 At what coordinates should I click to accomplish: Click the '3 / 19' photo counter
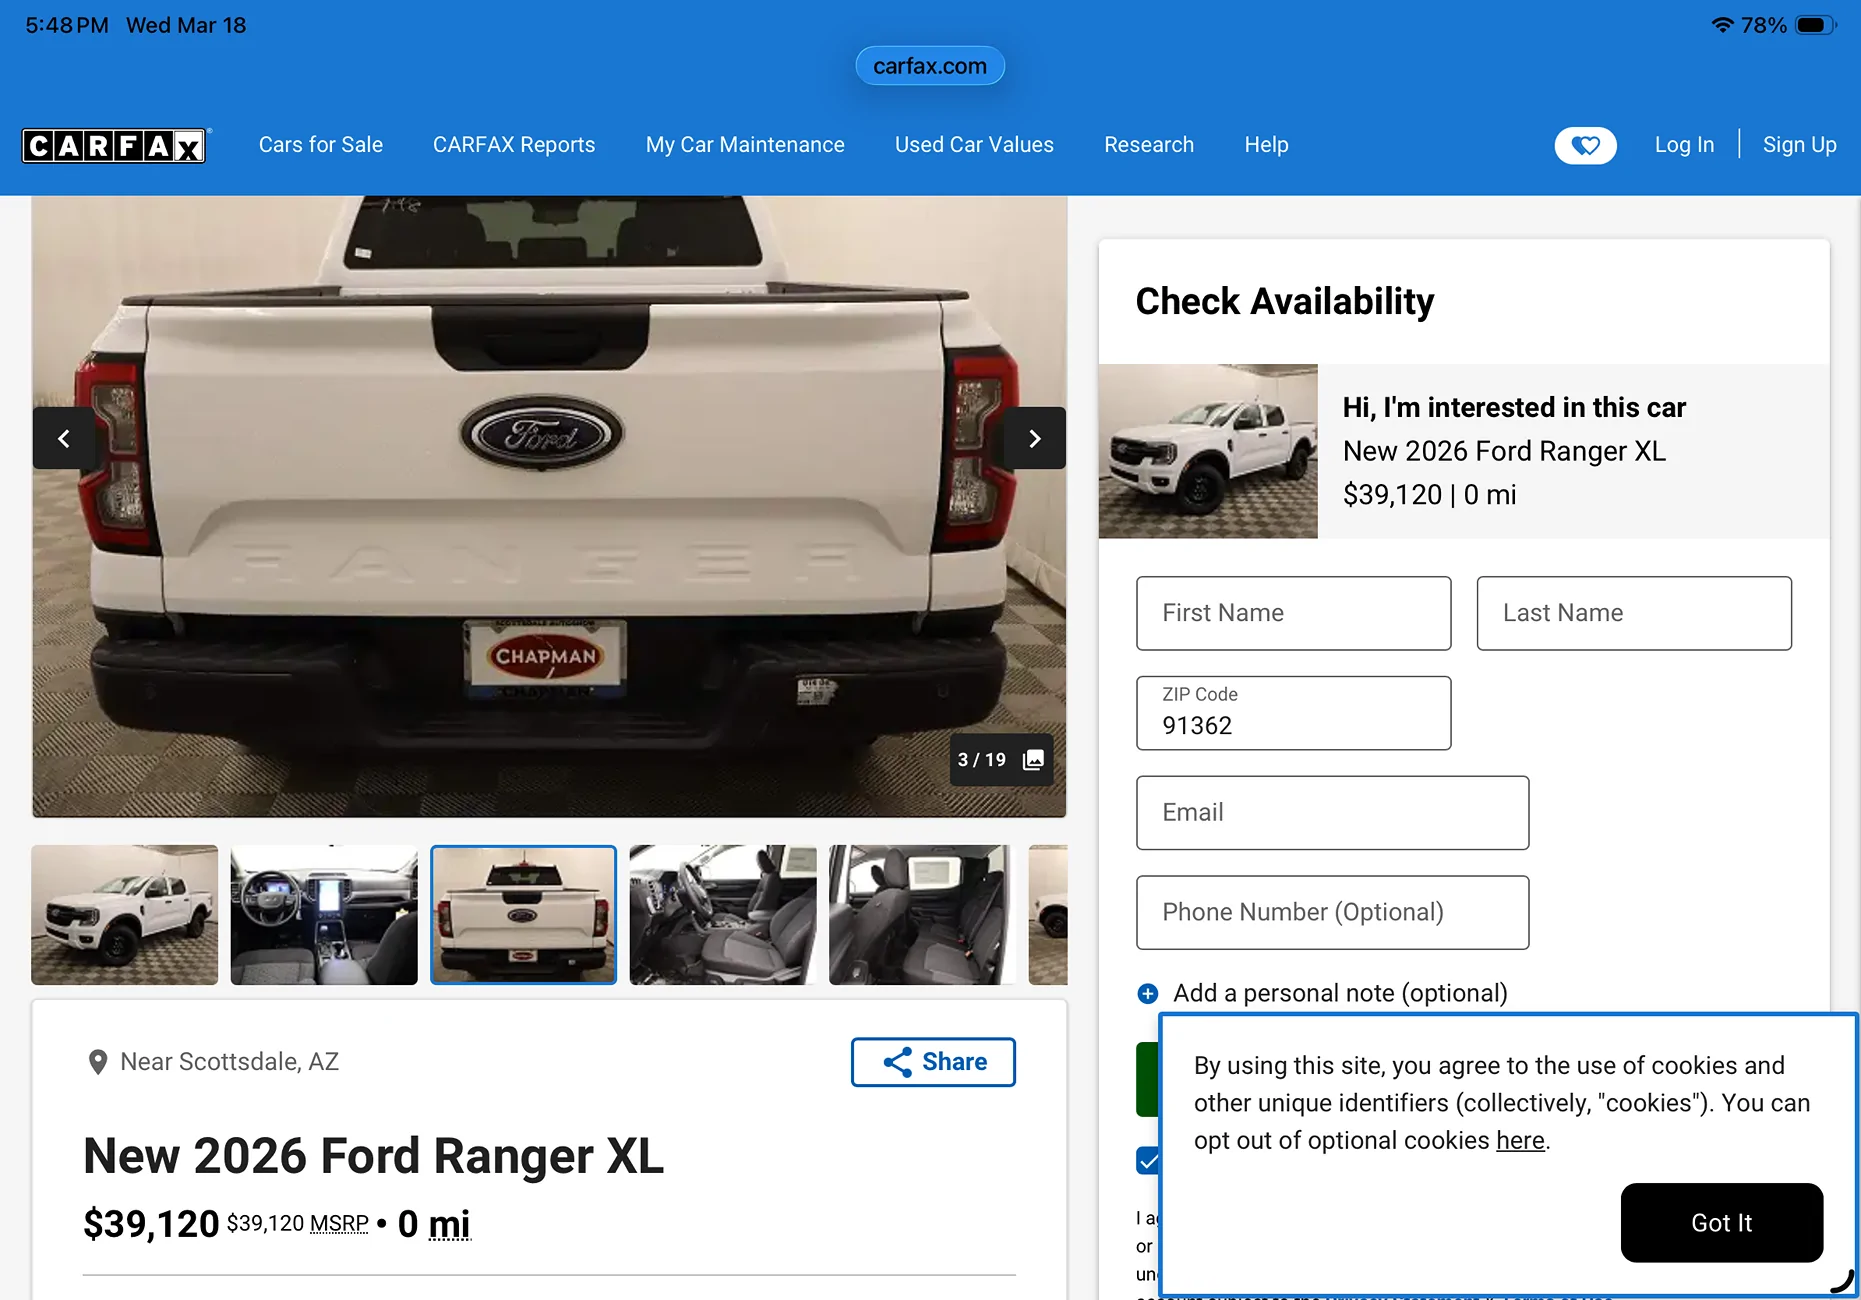coord(982,760)
